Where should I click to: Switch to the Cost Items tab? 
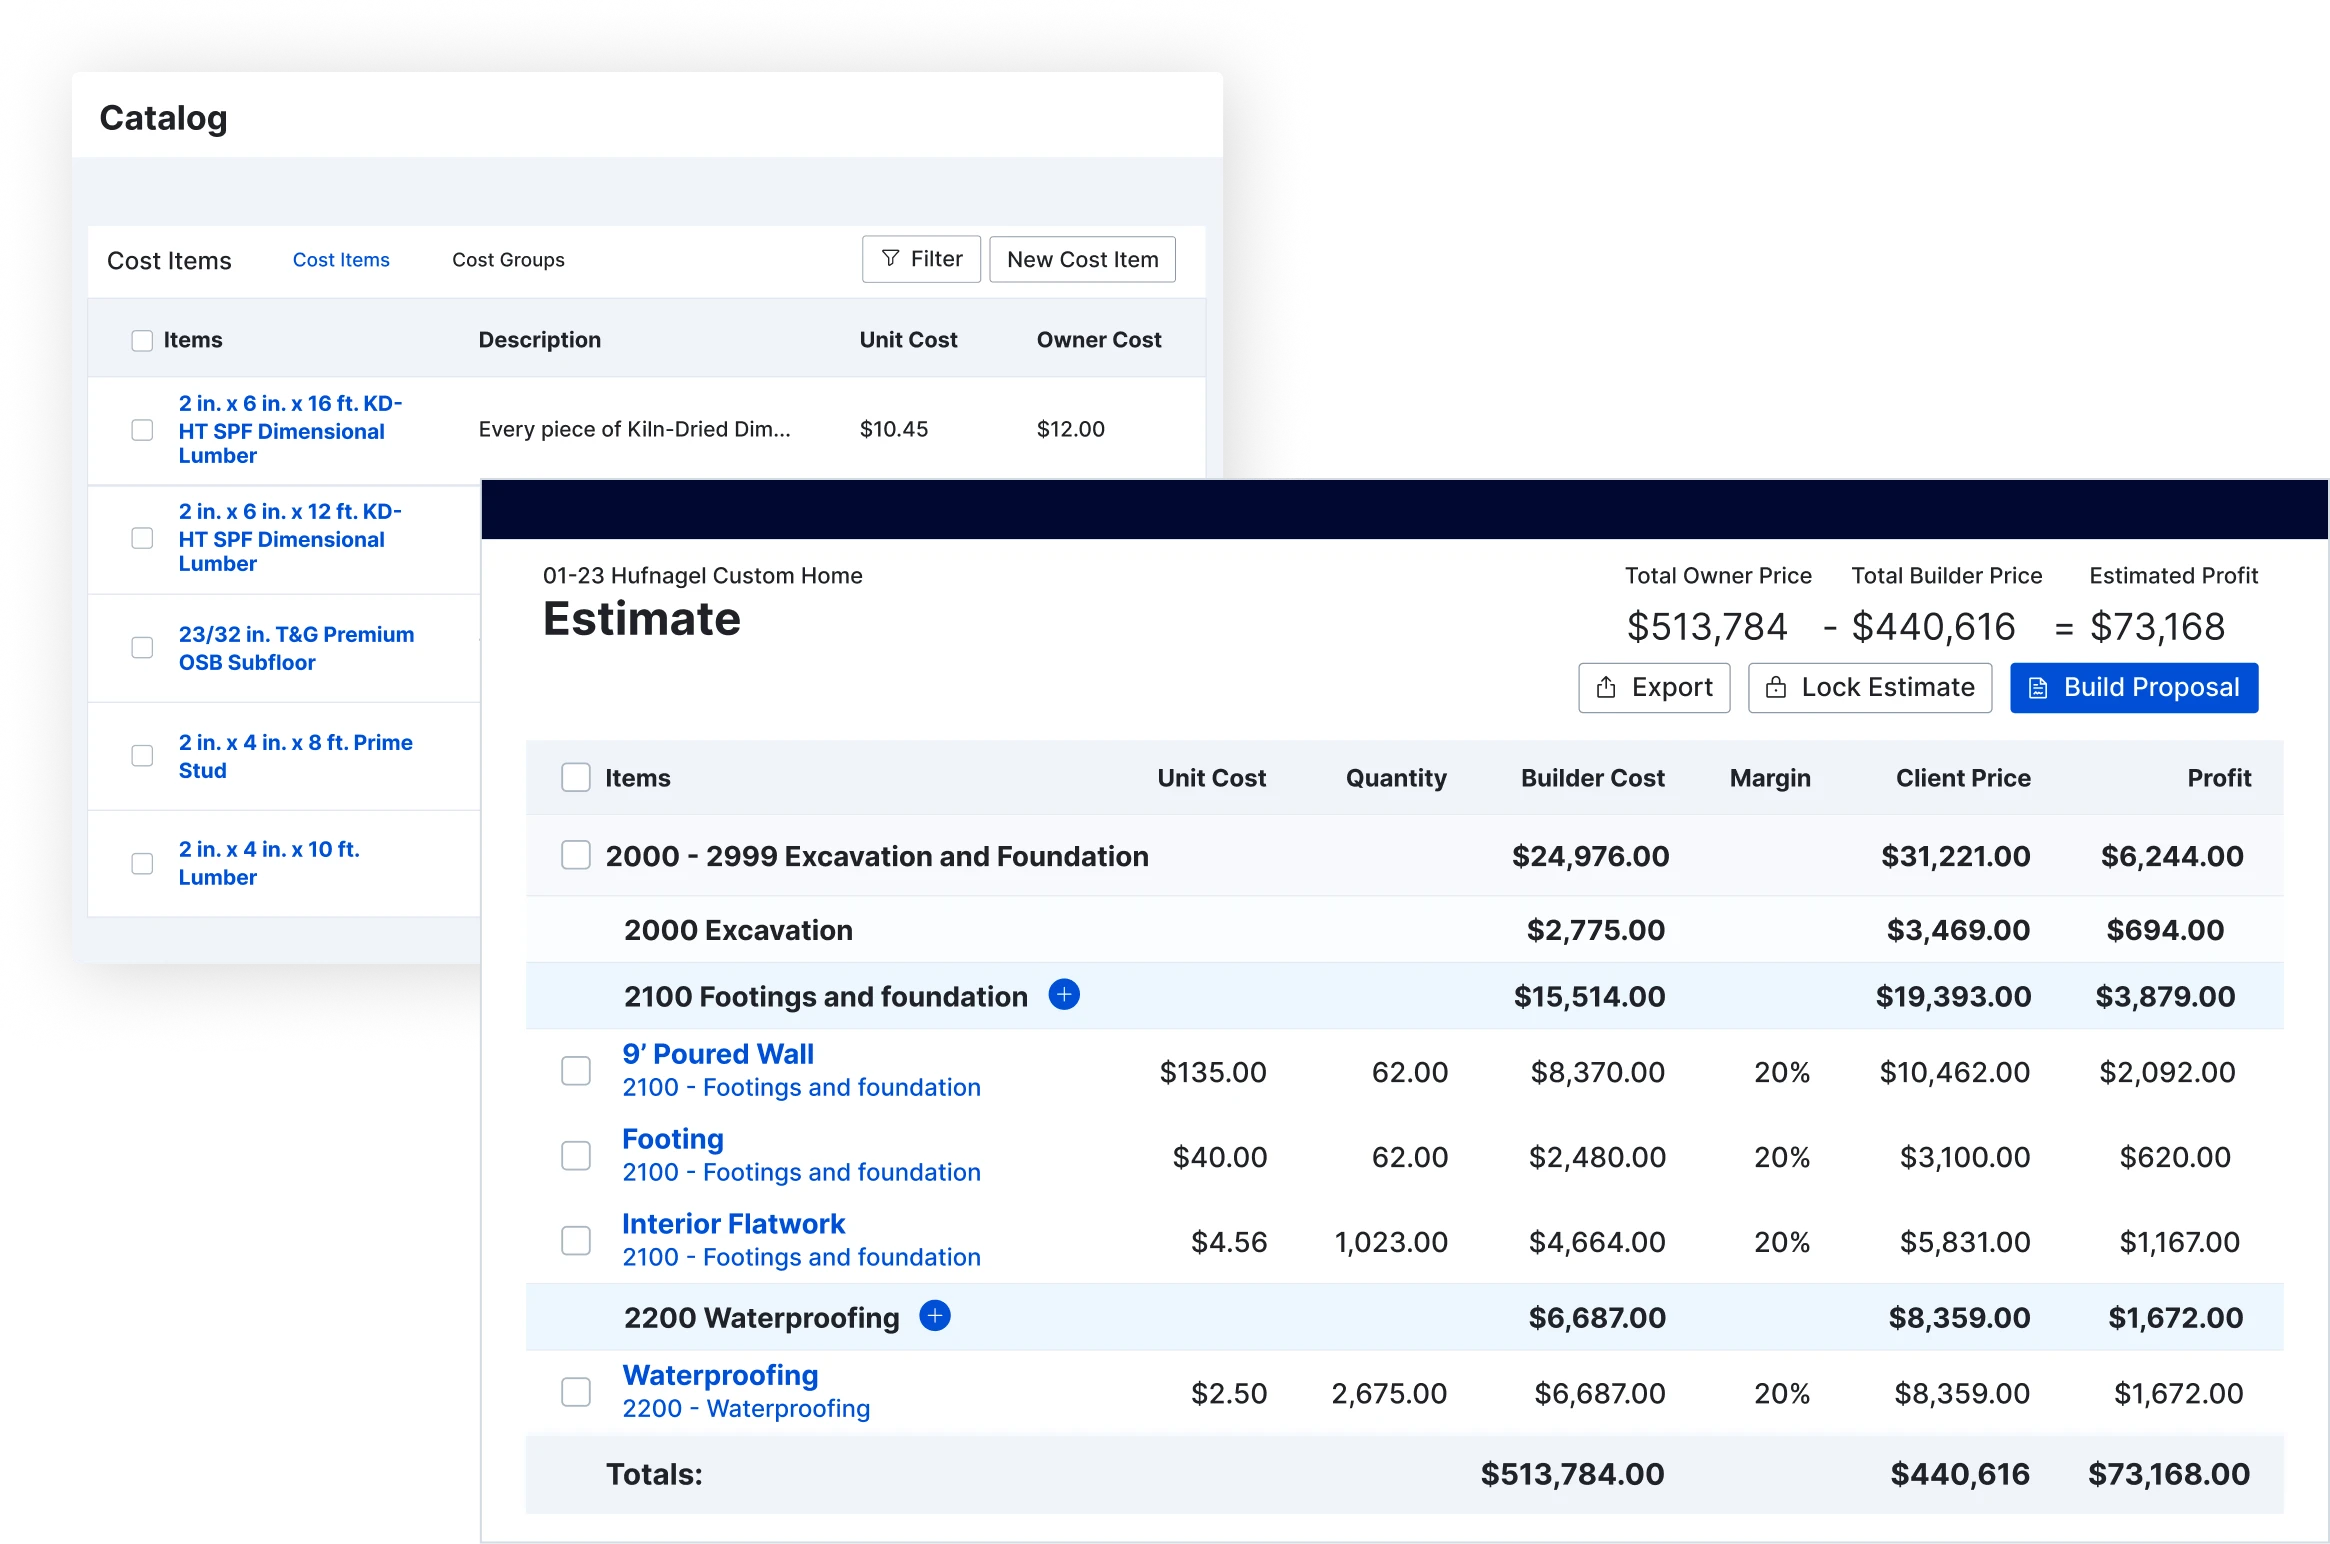[x=341, y=260]
